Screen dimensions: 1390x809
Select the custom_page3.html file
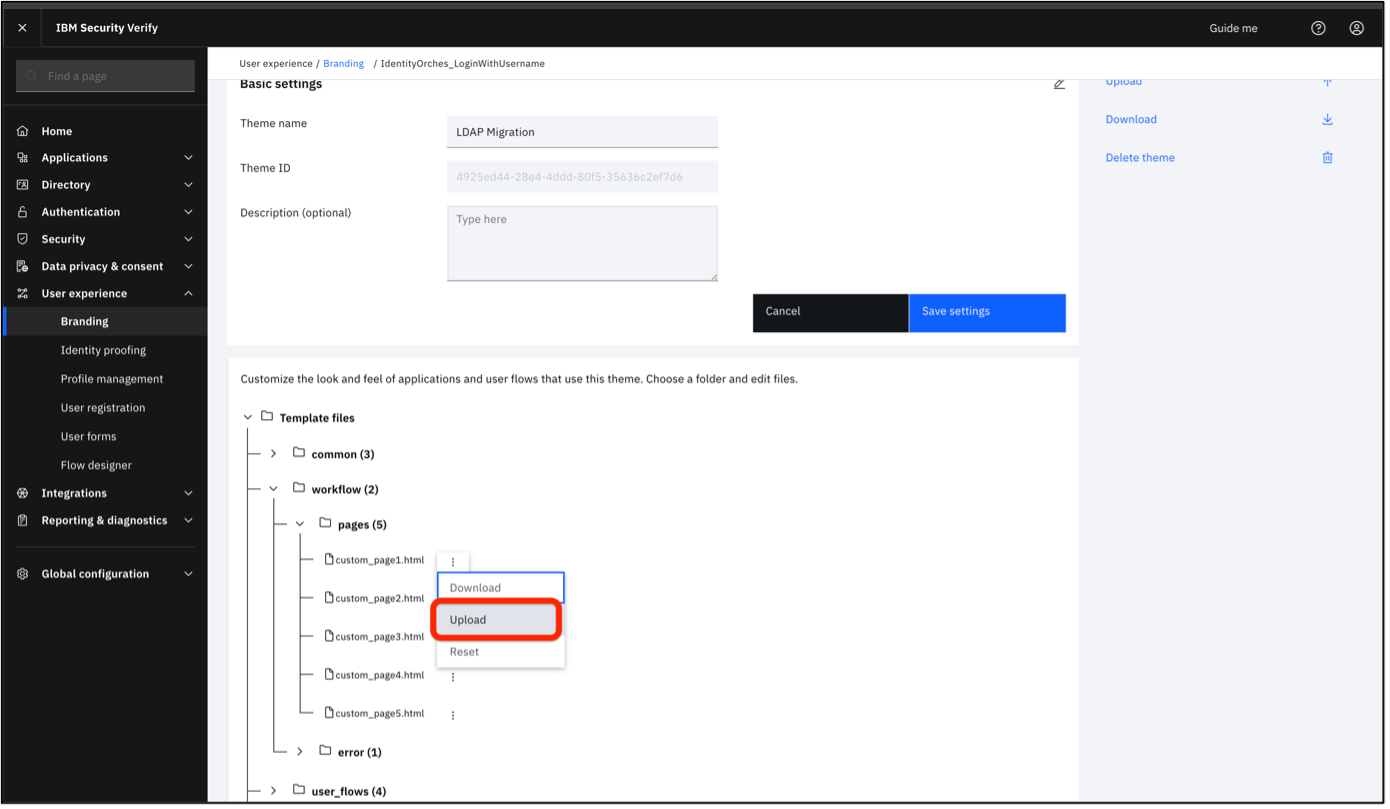coord(379,637)
